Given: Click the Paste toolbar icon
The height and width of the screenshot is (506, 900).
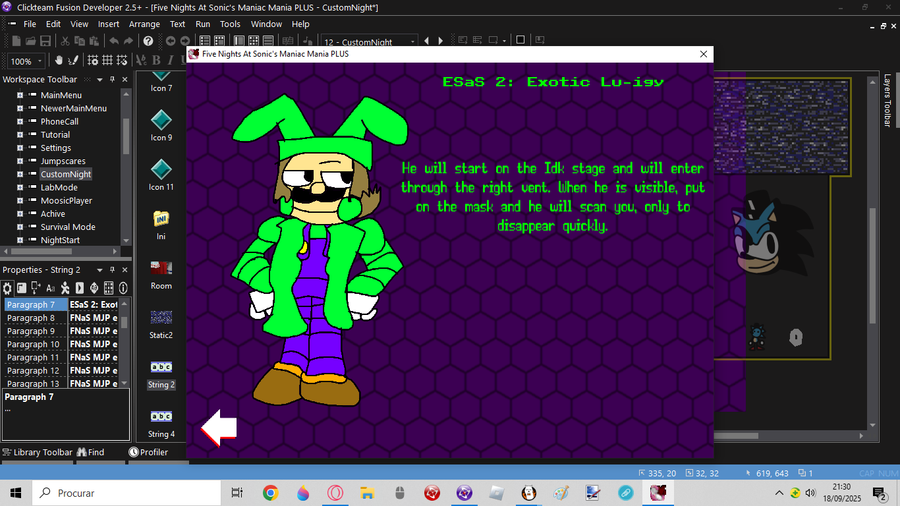Looking at the screenshot, I should (x=94, y=41).
